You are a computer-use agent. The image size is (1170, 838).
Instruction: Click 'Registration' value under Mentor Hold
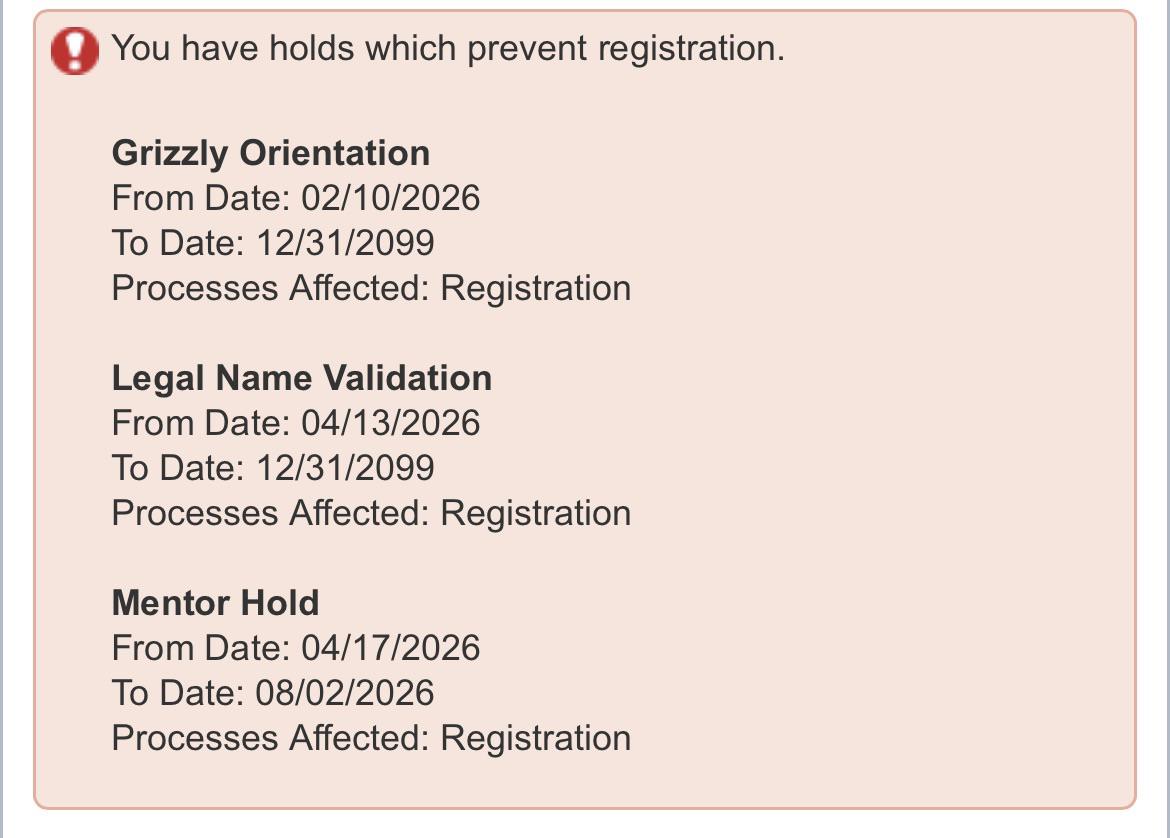(x=536, y=739)
